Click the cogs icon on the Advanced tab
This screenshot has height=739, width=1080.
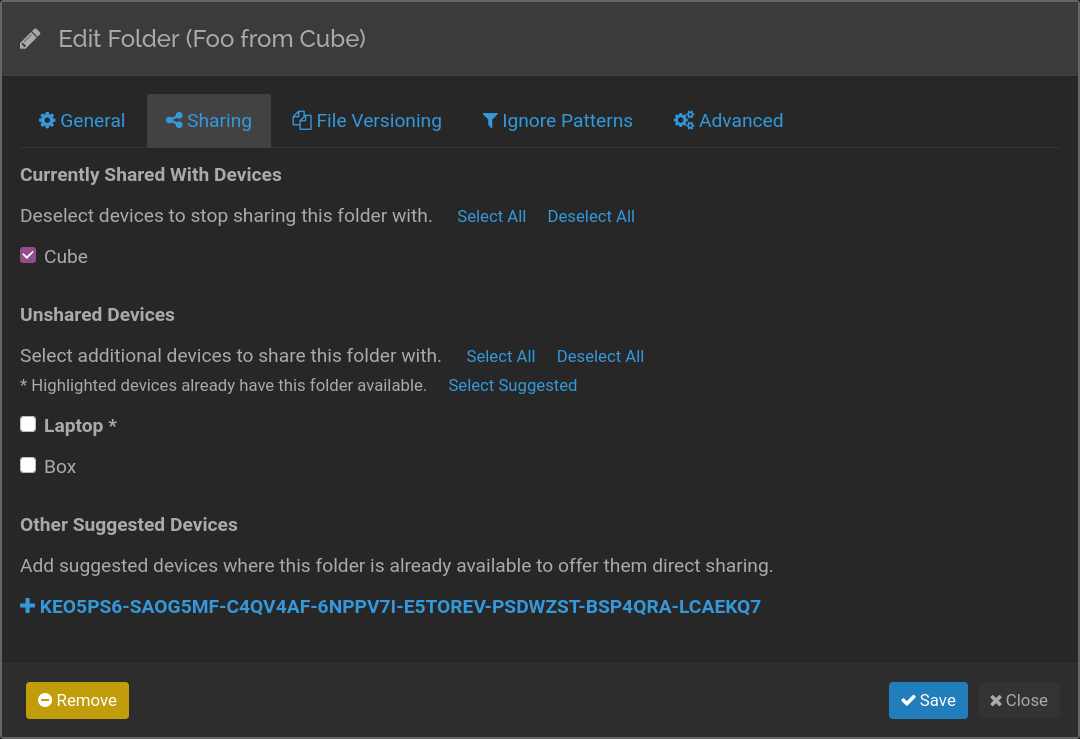[683, 120]
